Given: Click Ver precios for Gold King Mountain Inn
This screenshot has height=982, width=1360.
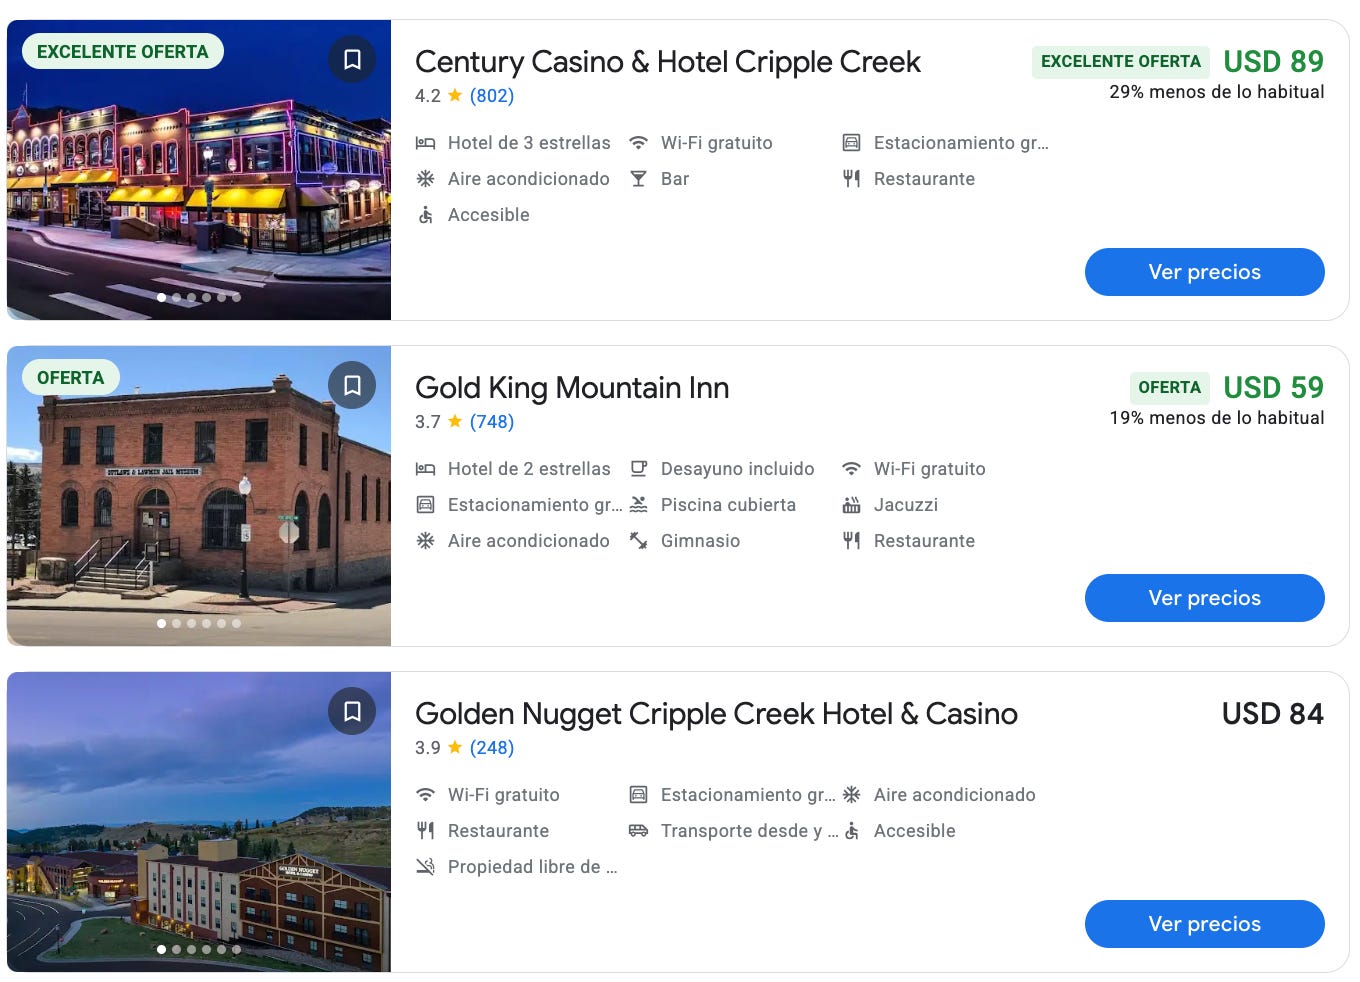Looking at the screenshot, I should click(x=1204, y=598).
